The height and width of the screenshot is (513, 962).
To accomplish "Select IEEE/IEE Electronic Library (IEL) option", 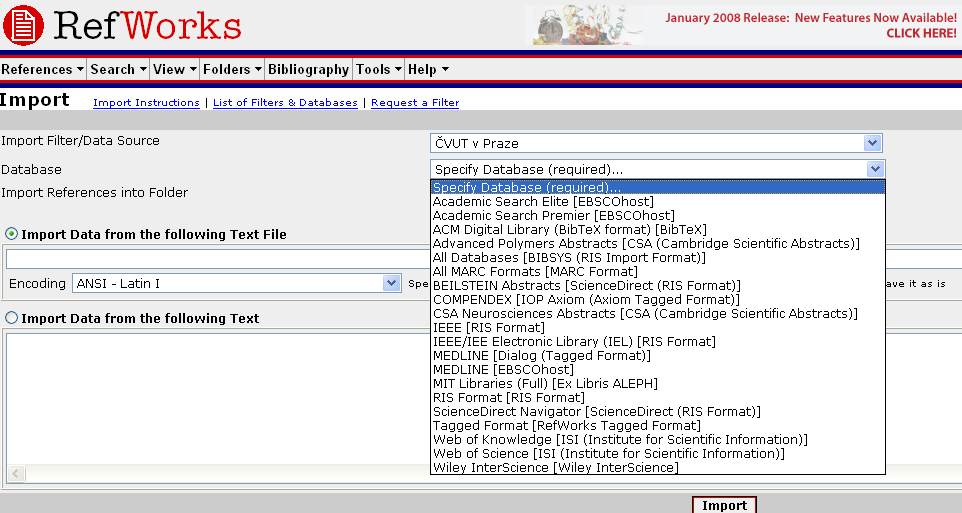I will 658,341.
